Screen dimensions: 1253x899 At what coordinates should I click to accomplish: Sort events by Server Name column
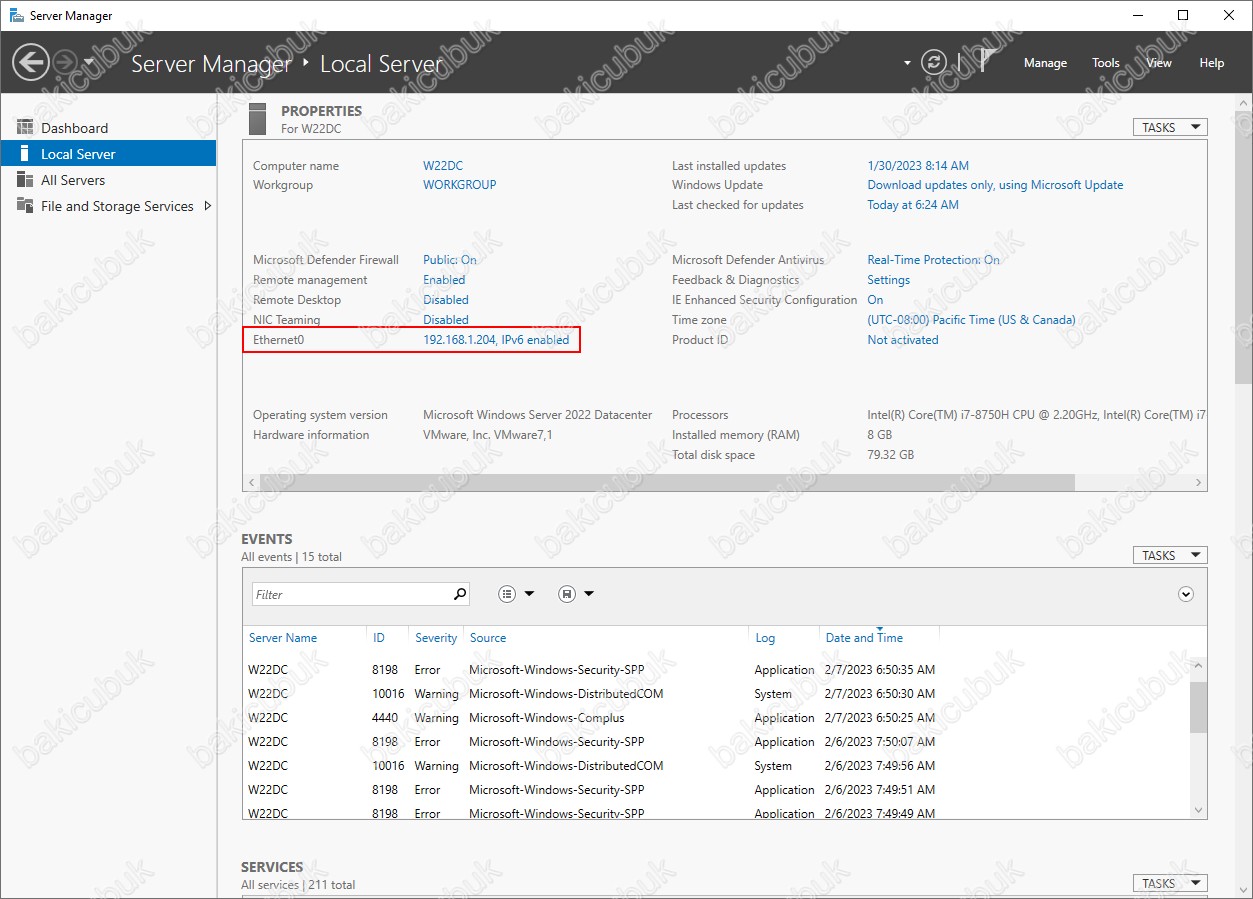pyautogui.click(x=283, y=638)
